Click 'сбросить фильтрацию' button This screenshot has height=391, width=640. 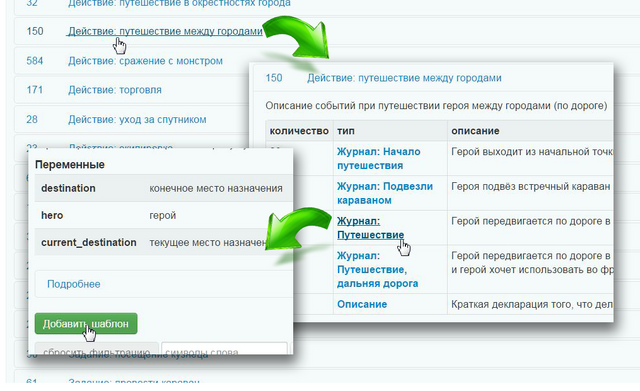click(x=96, y=349)
